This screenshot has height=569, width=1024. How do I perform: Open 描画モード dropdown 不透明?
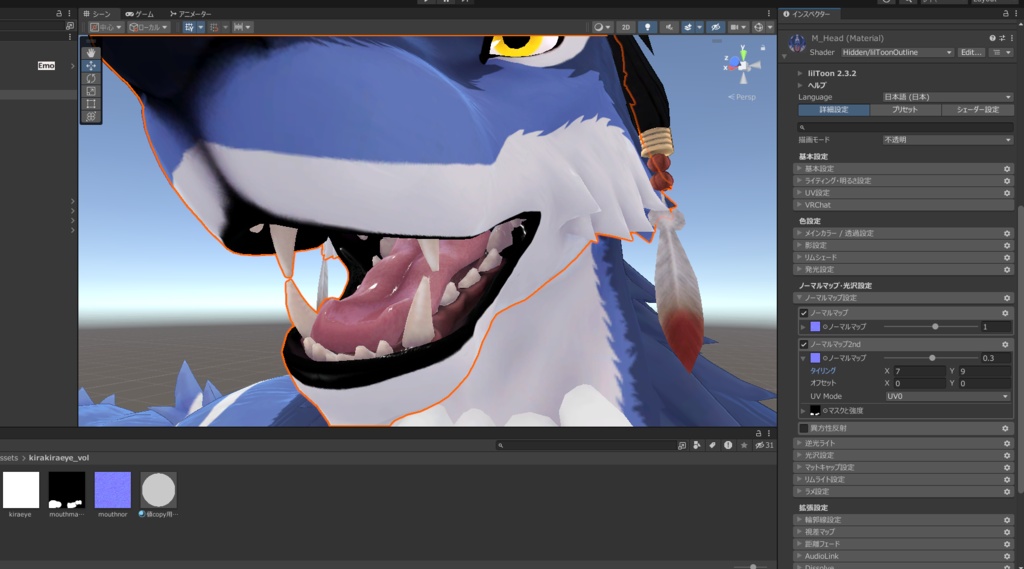pyautogui.click(x=947, y=140)
